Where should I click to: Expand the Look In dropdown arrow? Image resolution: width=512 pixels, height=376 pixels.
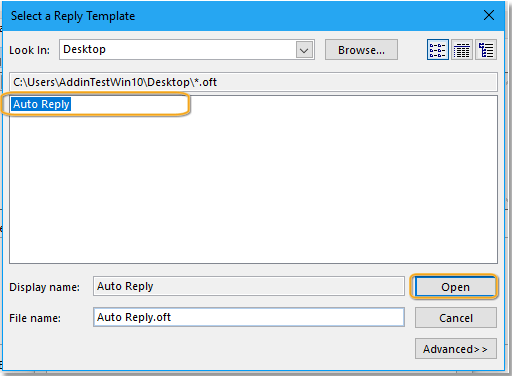point(304,50)
